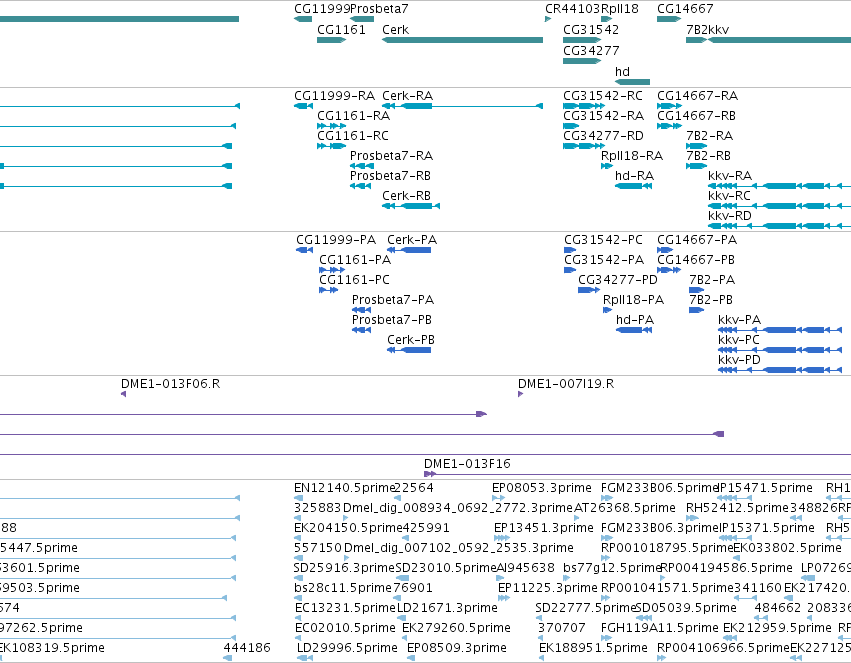Click the DME1-007I19.R marker arrow
Image resolution: width=851 pixels, height=663 pixels.
click(x=520, y=394)
